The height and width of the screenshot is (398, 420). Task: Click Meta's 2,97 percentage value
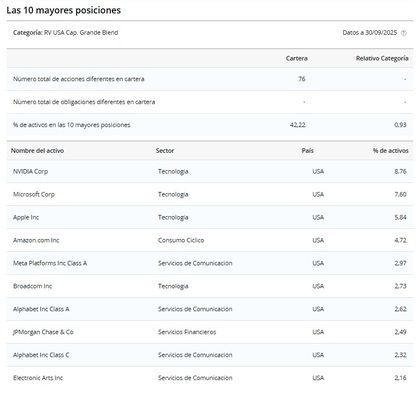coord(400,263)
